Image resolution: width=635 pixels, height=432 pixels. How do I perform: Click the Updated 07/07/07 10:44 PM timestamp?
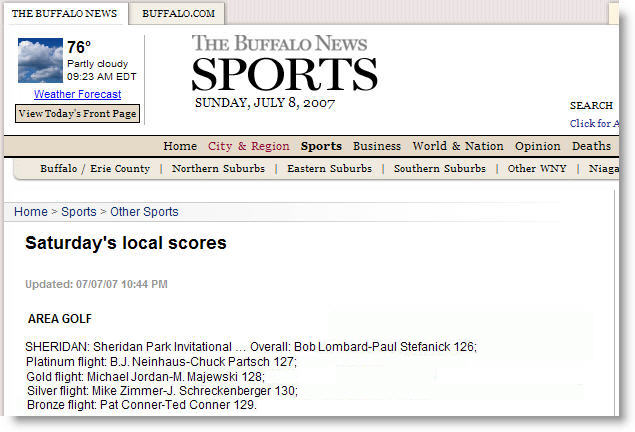(96, 284)
